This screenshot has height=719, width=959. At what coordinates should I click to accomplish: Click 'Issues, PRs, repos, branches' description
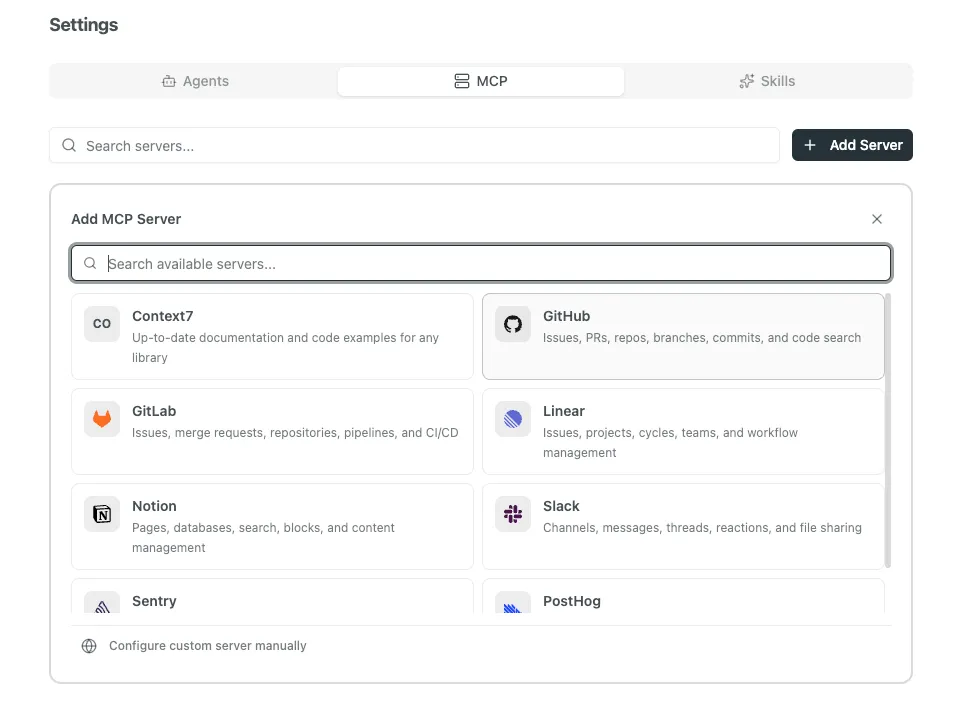pyautogui.click(x=702, y=337)
